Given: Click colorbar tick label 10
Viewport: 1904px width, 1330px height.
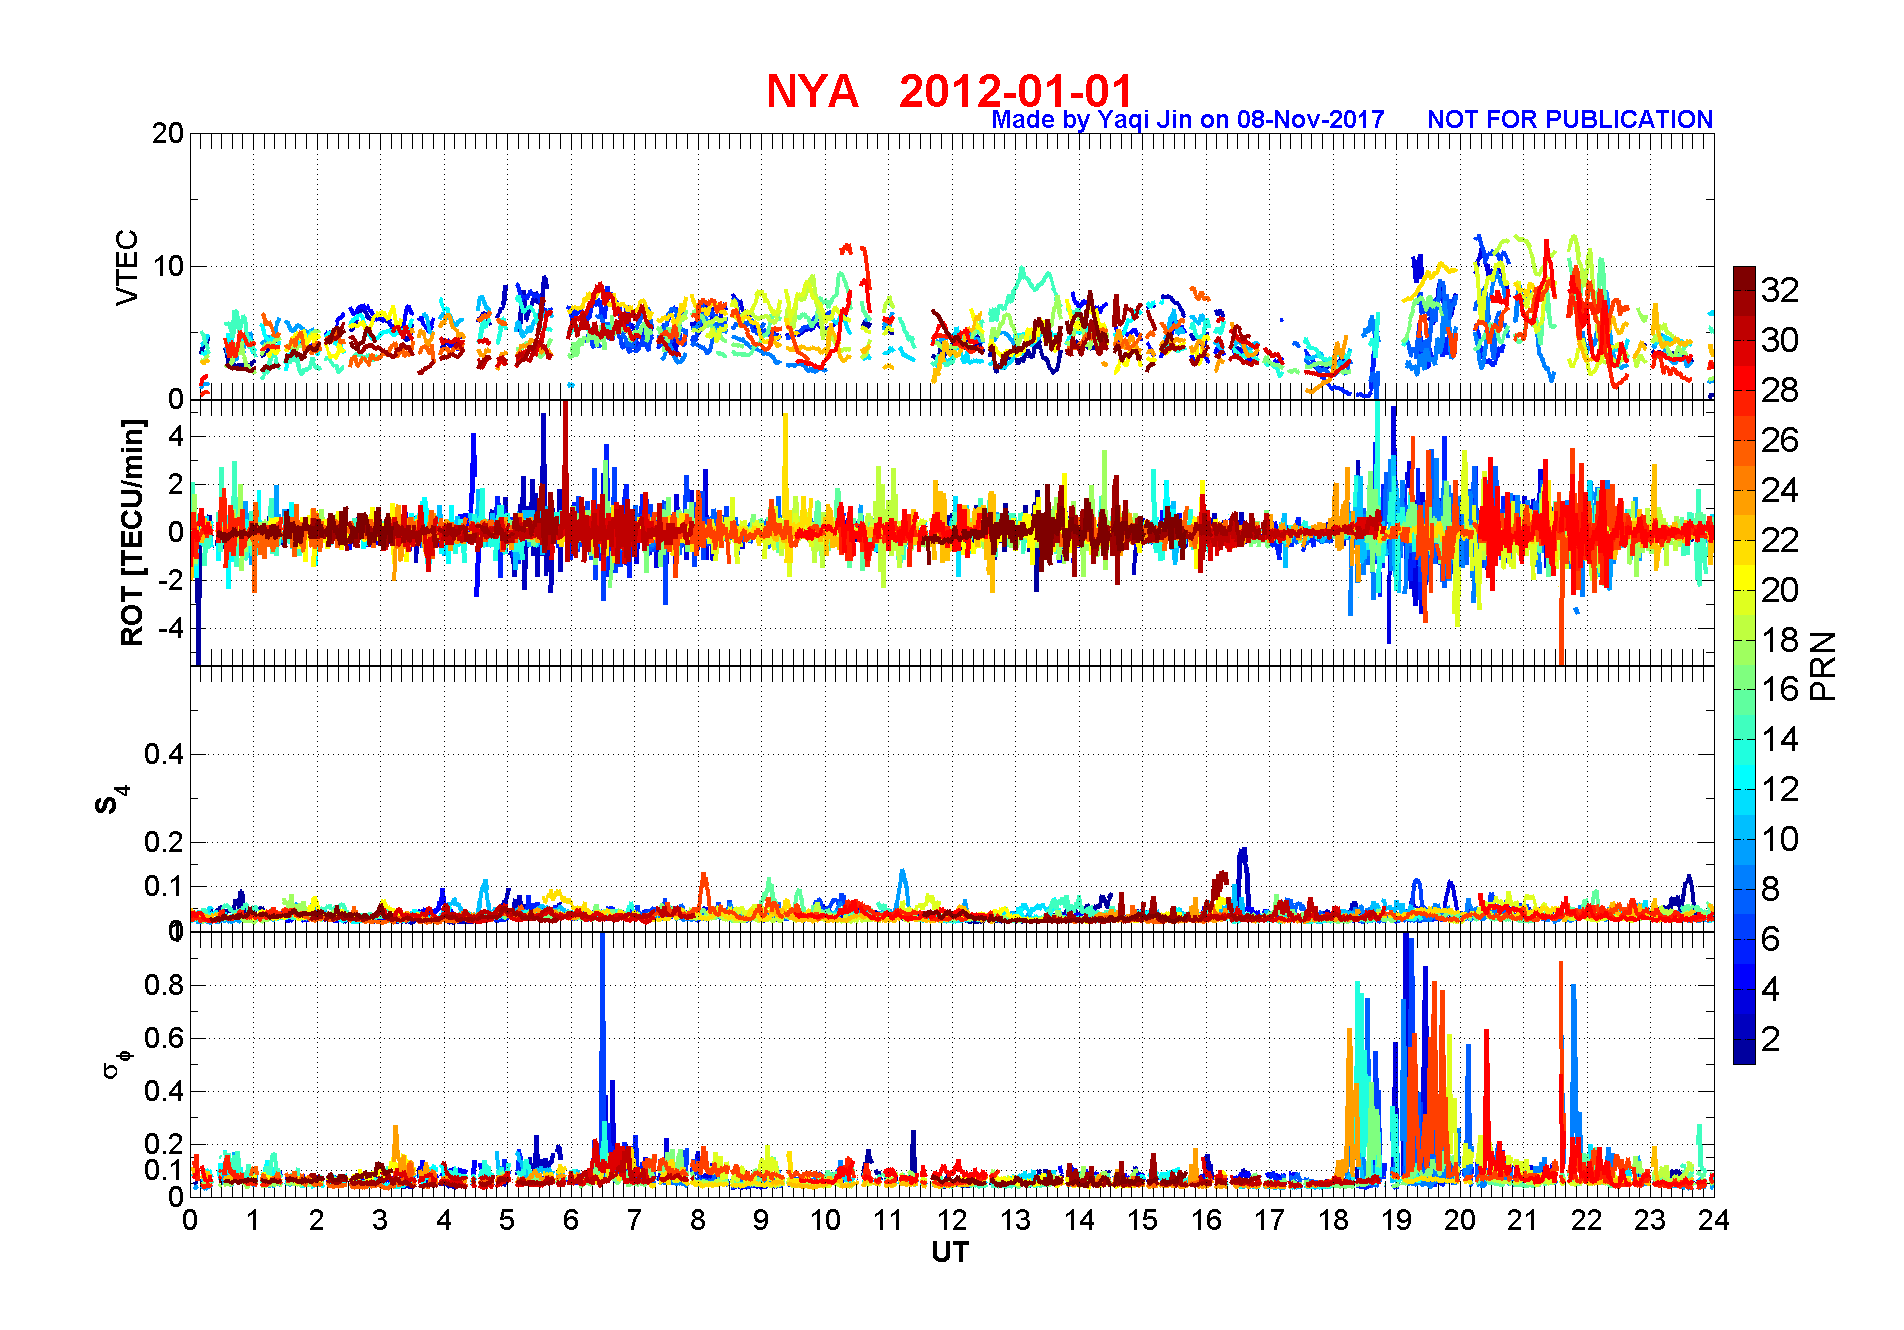Looking at the screenshot, I should pos(1780,839).
